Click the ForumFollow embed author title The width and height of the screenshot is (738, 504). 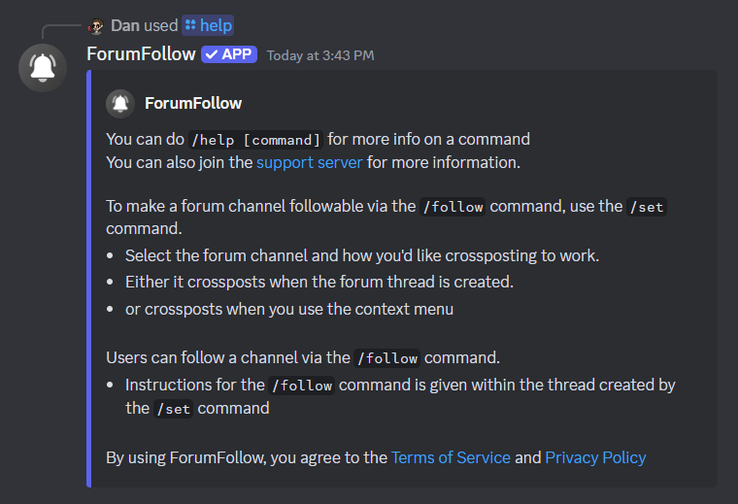click(193, 104)
